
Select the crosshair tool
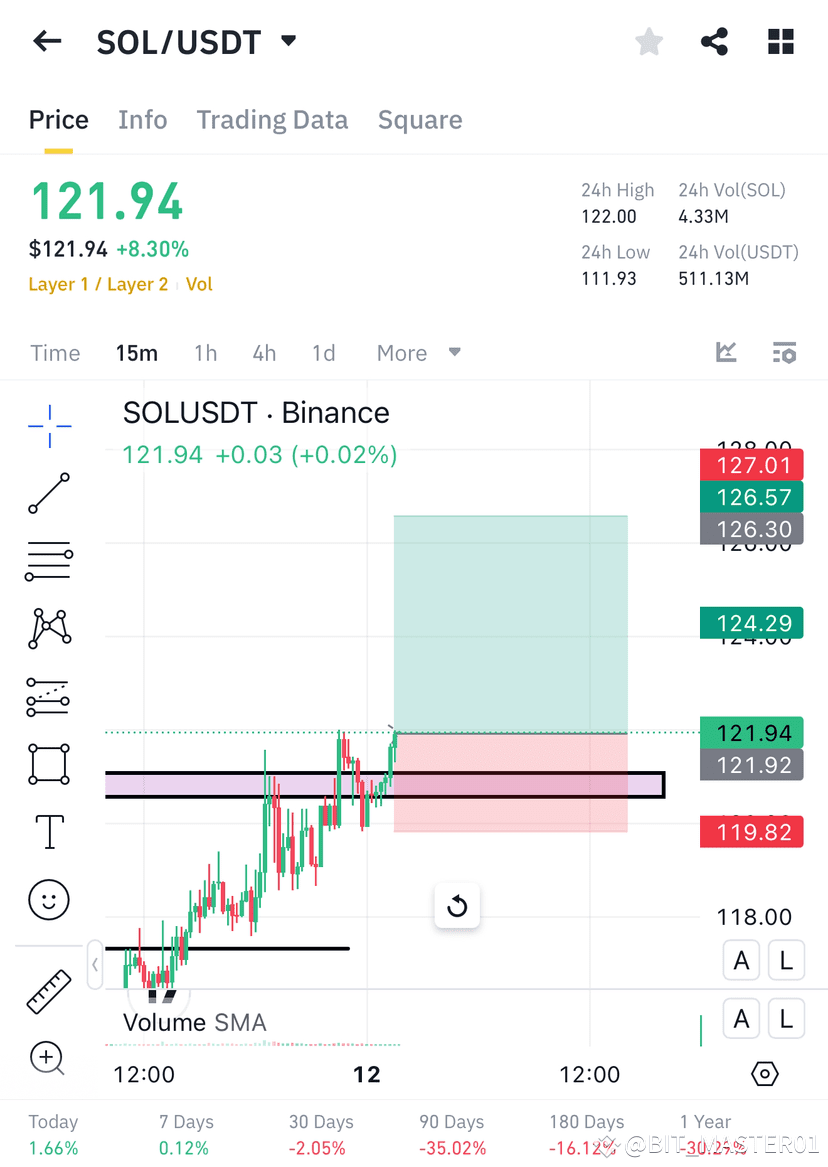48,425
